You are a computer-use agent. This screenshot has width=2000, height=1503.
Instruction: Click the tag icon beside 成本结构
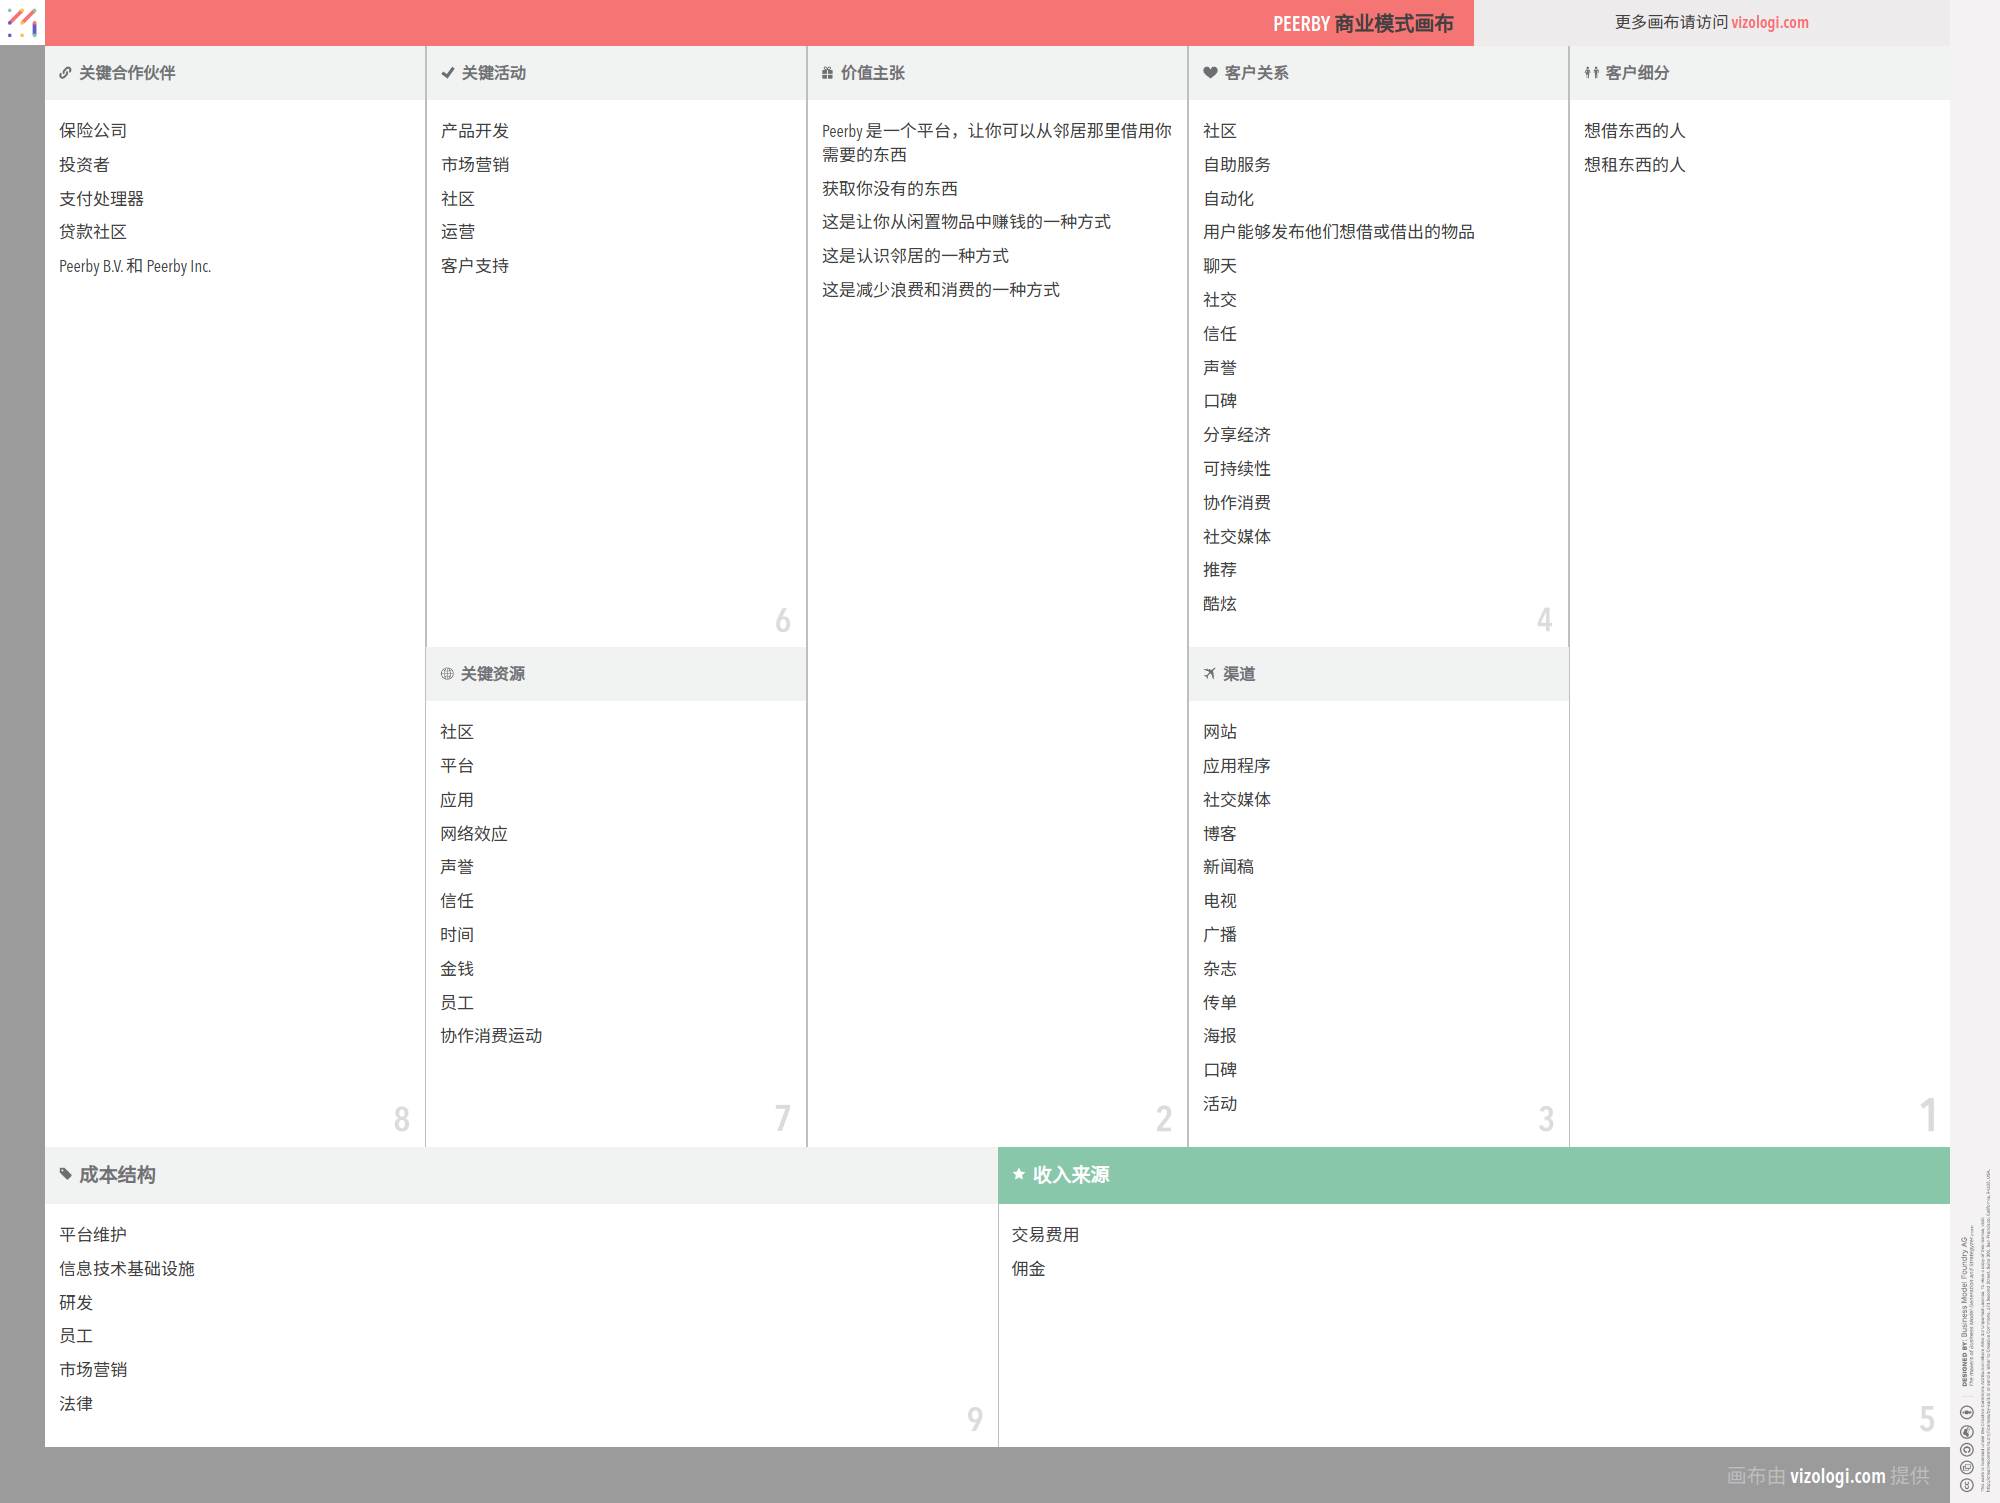[x=66, y=1174]
